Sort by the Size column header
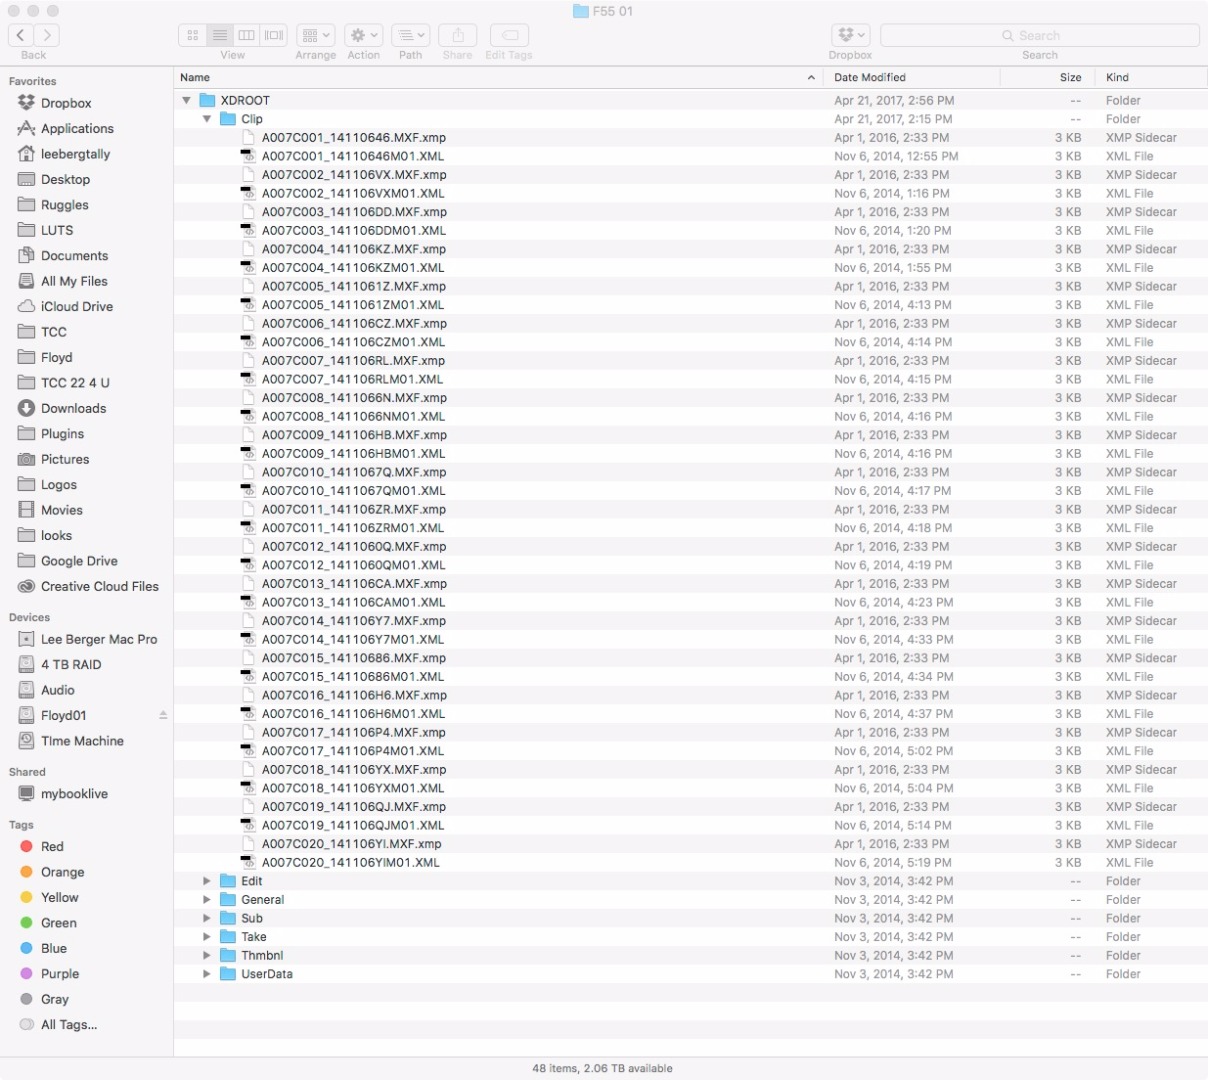The height and width of the screenshot is (1080, 1208). (1046, 77)
